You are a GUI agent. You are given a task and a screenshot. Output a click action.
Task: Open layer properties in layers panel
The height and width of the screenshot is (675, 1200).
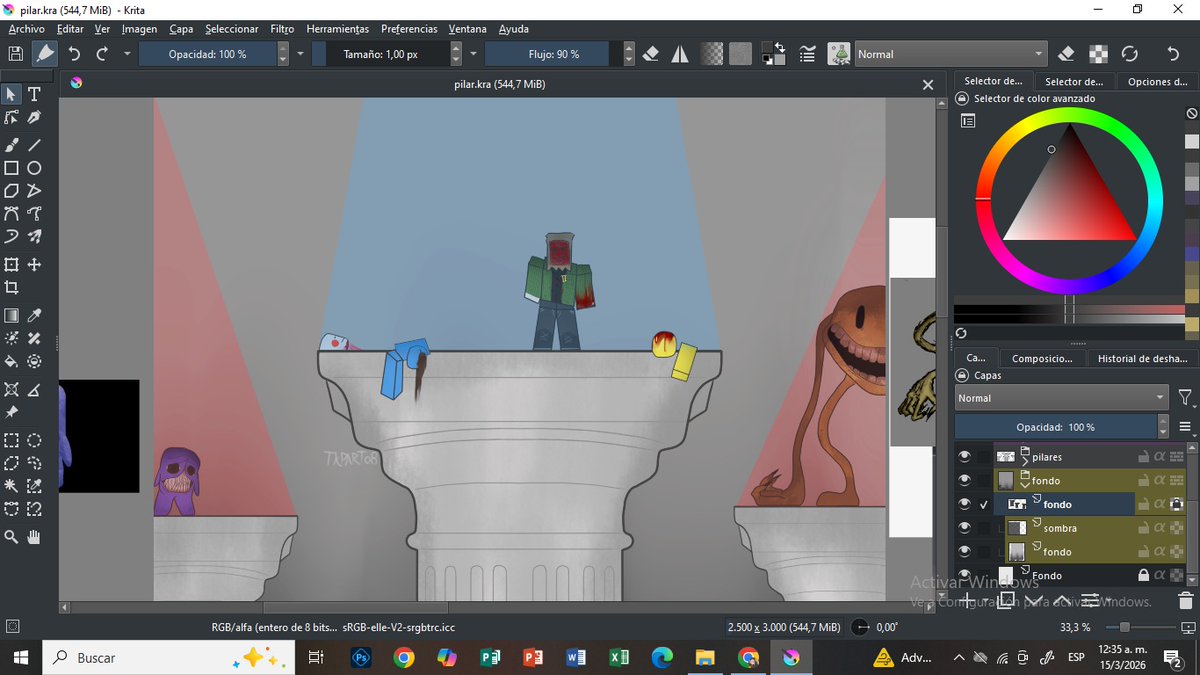(x=1088, y=600)
